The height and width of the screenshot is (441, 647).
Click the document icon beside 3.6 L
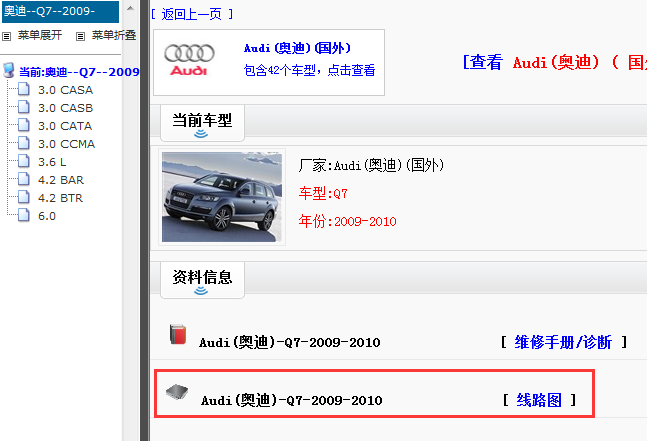(x=24, y=161)
